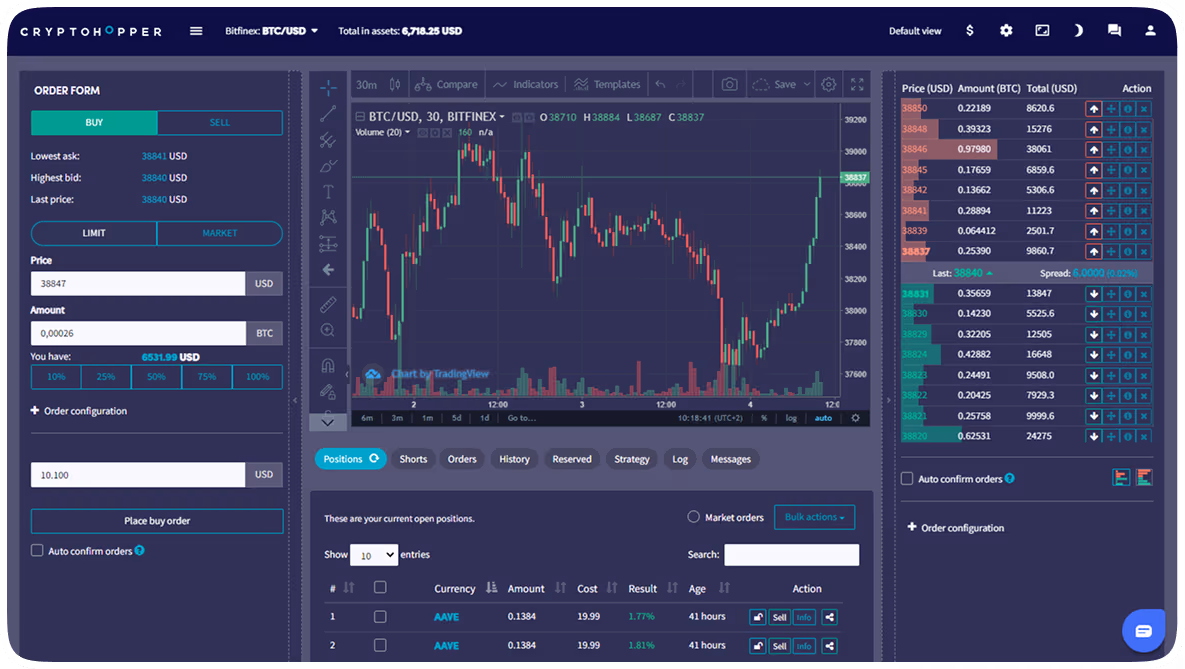Image resolution: width=1185 pixels, height=669 pixels.
Task: Check Auto confirm orders under order book
Action: [907, 479]
